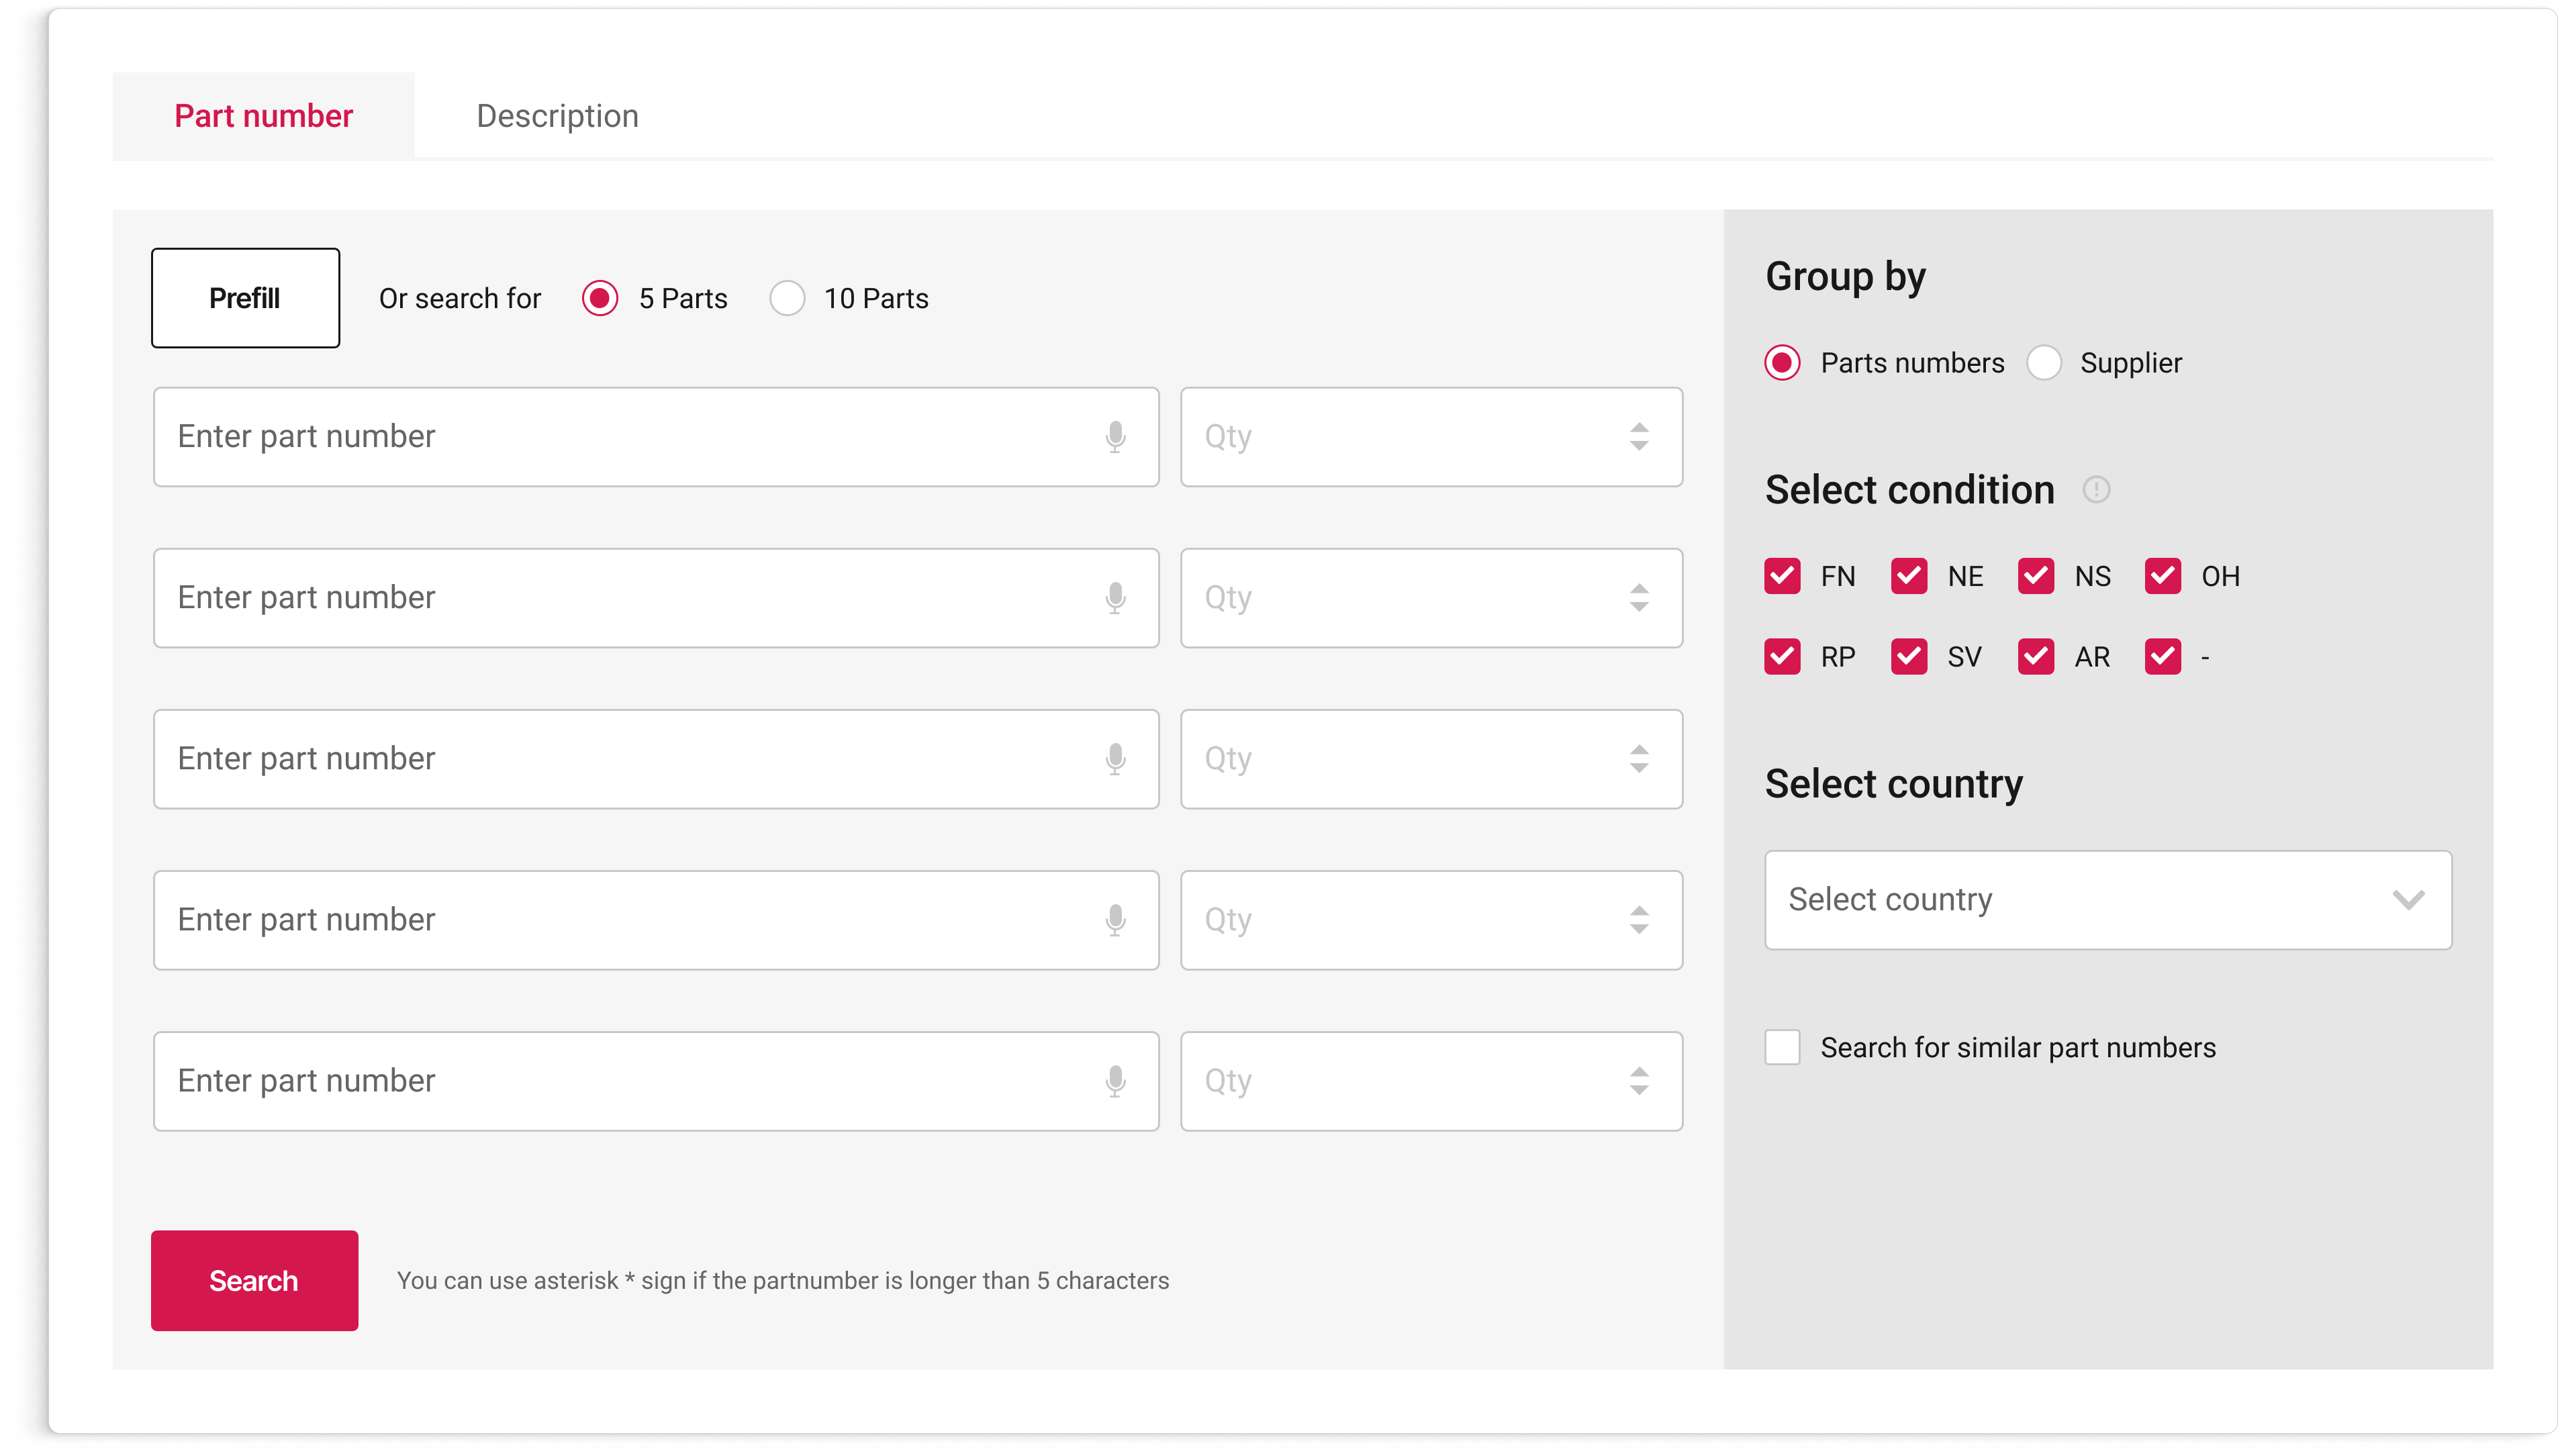The height and width of the screenshot is (1456, 2560).
Task: Select the Part number tab
Action: [263, 116]
